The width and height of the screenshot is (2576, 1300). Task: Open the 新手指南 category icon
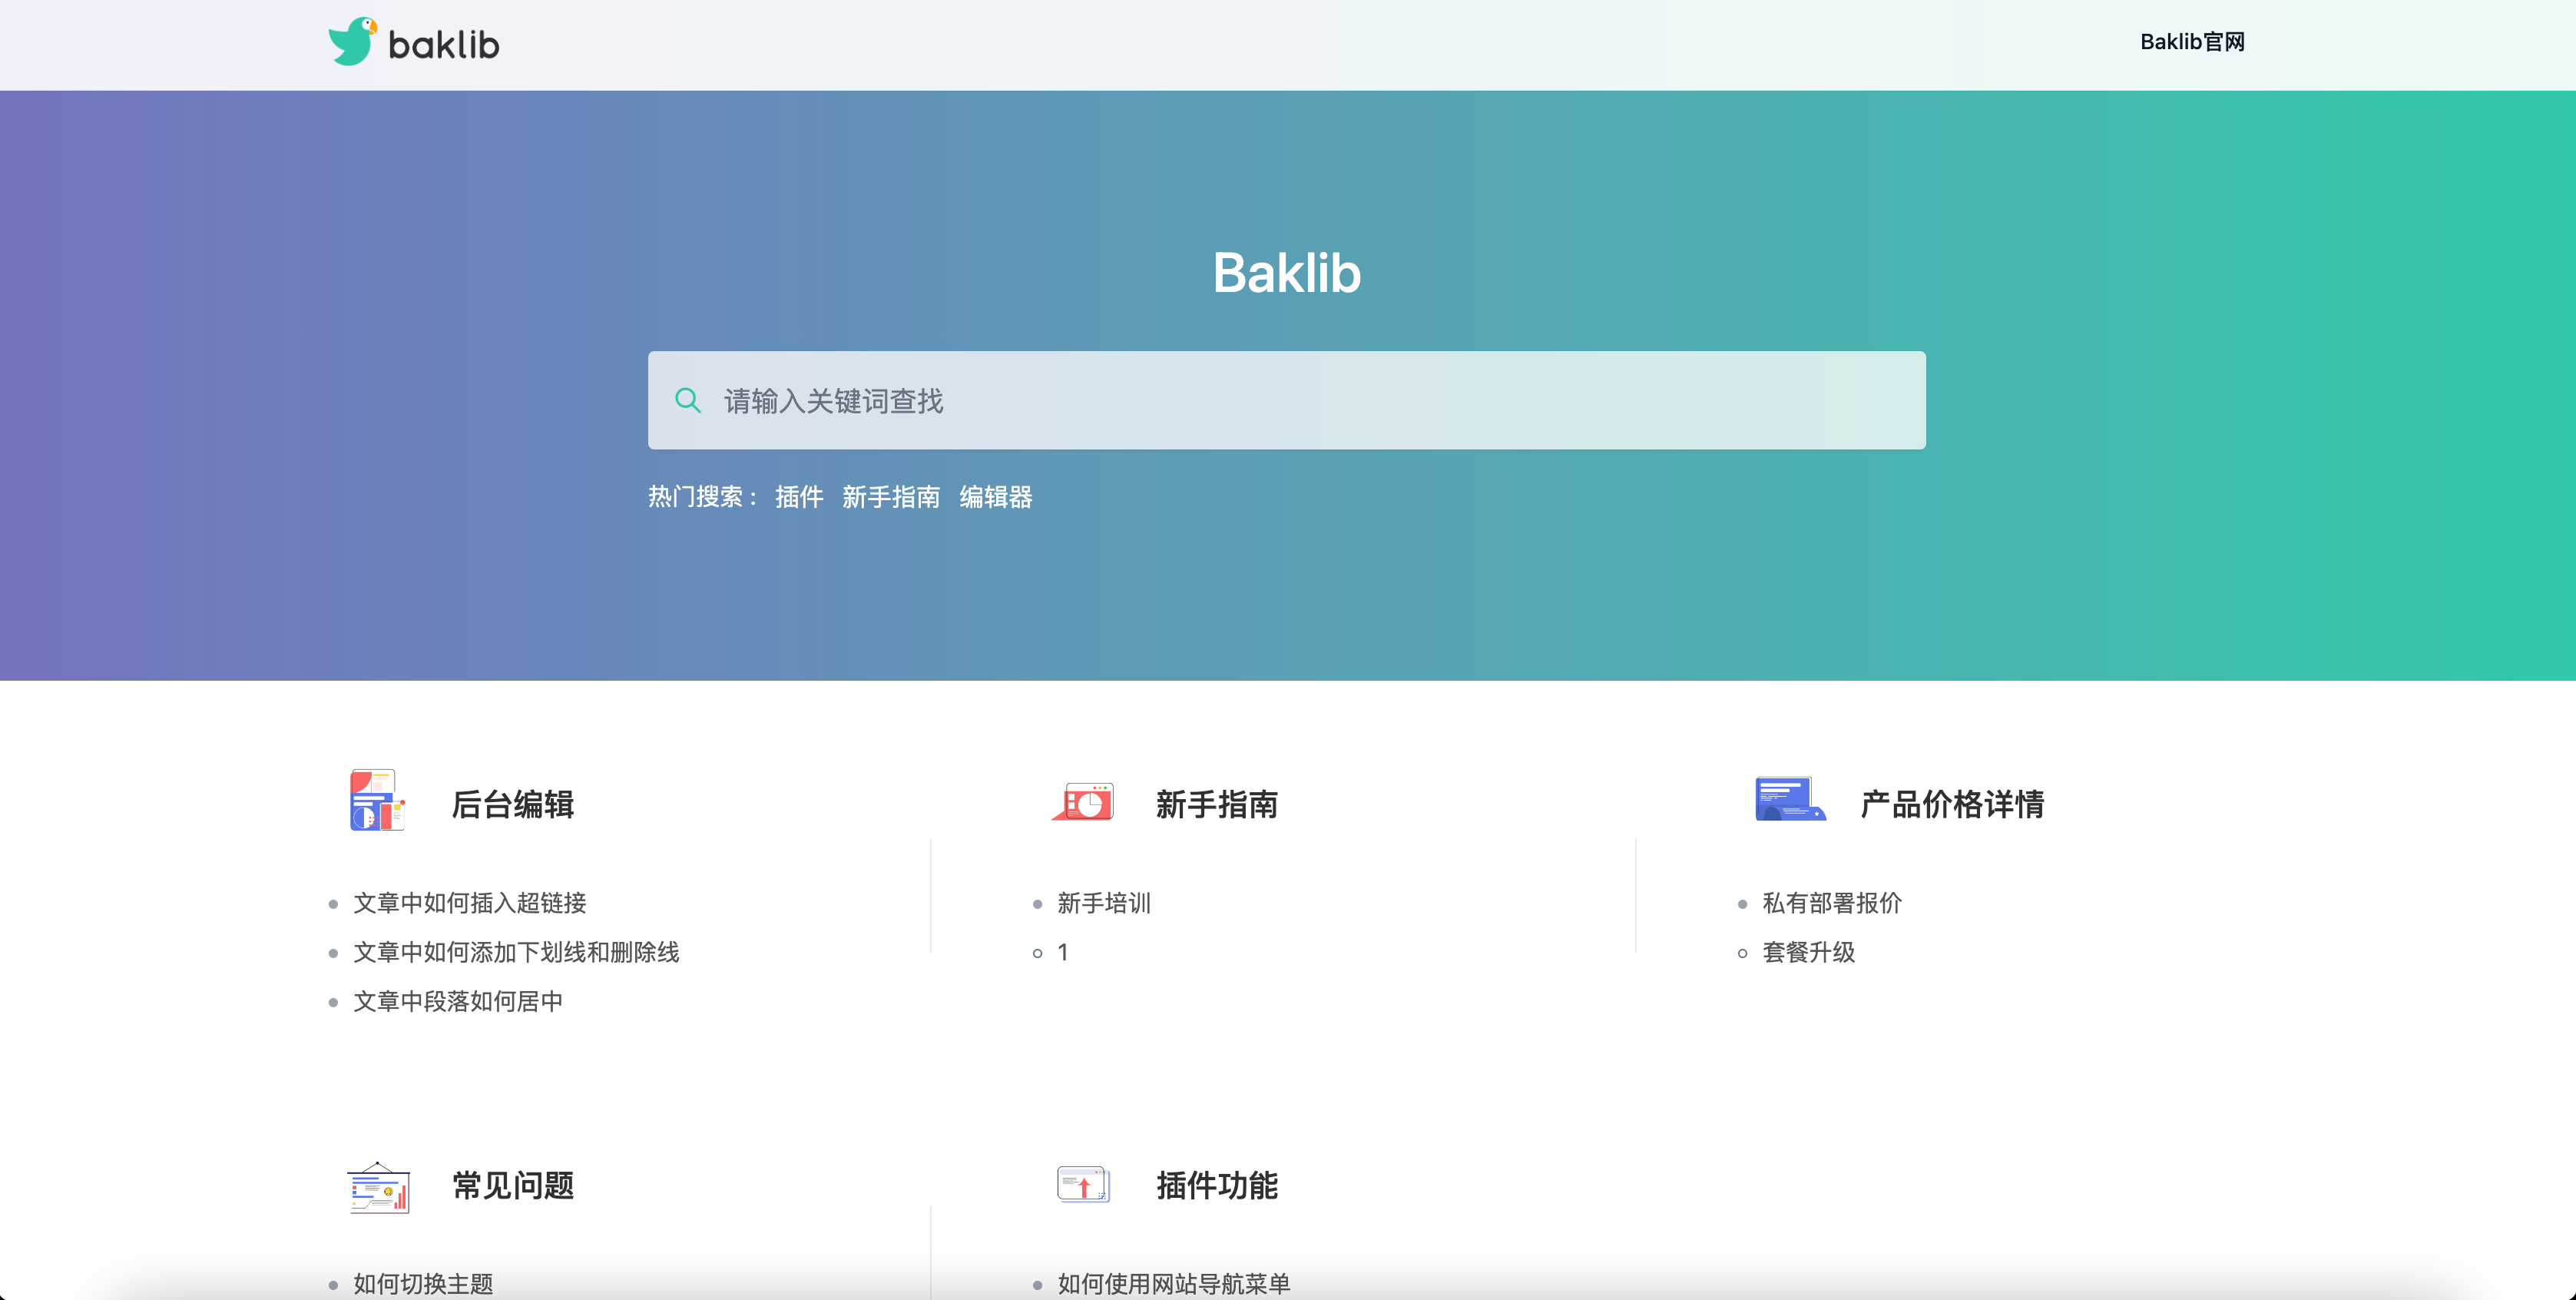1082,801
